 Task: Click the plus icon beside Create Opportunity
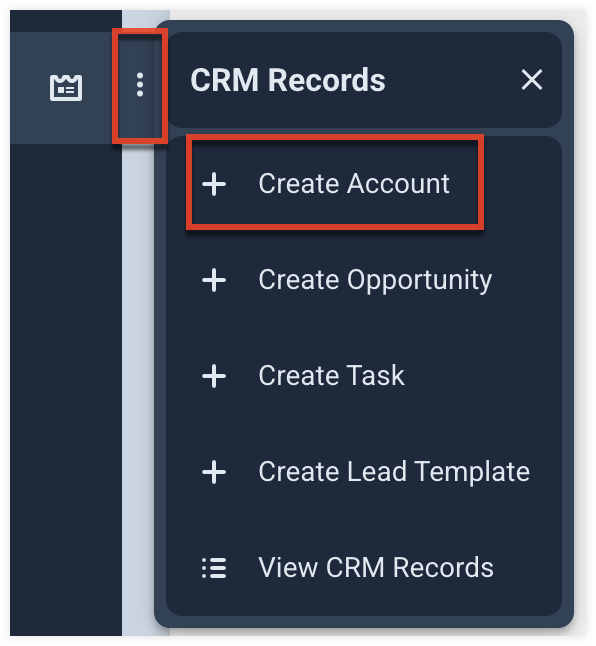pyautogui.click(x=214, y=280)
